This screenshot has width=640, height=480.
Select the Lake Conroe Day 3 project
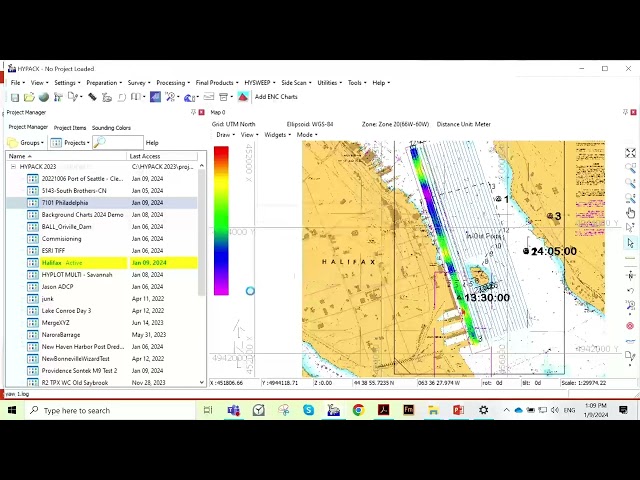tap(102, 311)
